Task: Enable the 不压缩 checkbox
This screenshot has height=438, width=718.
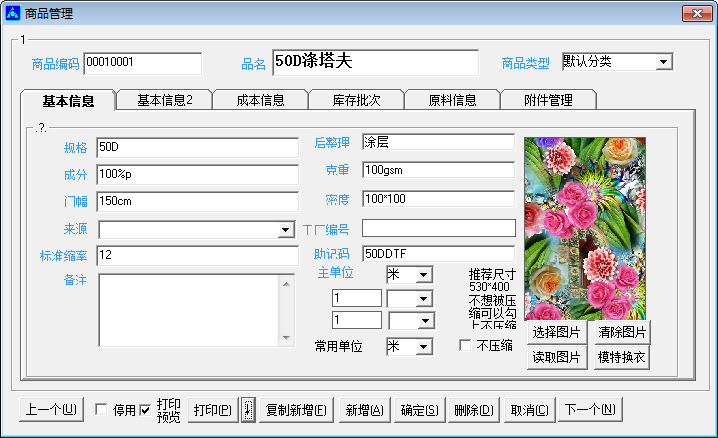Action: tap(465, 346)
